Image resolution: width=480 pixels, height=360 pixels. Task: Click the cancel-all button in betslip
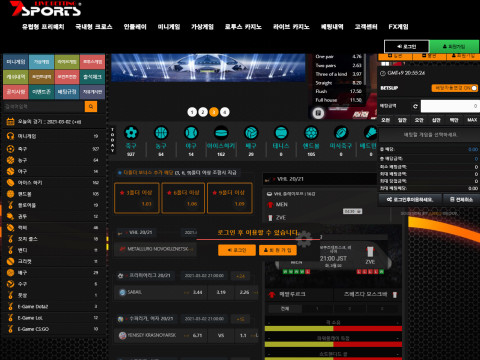461,199
